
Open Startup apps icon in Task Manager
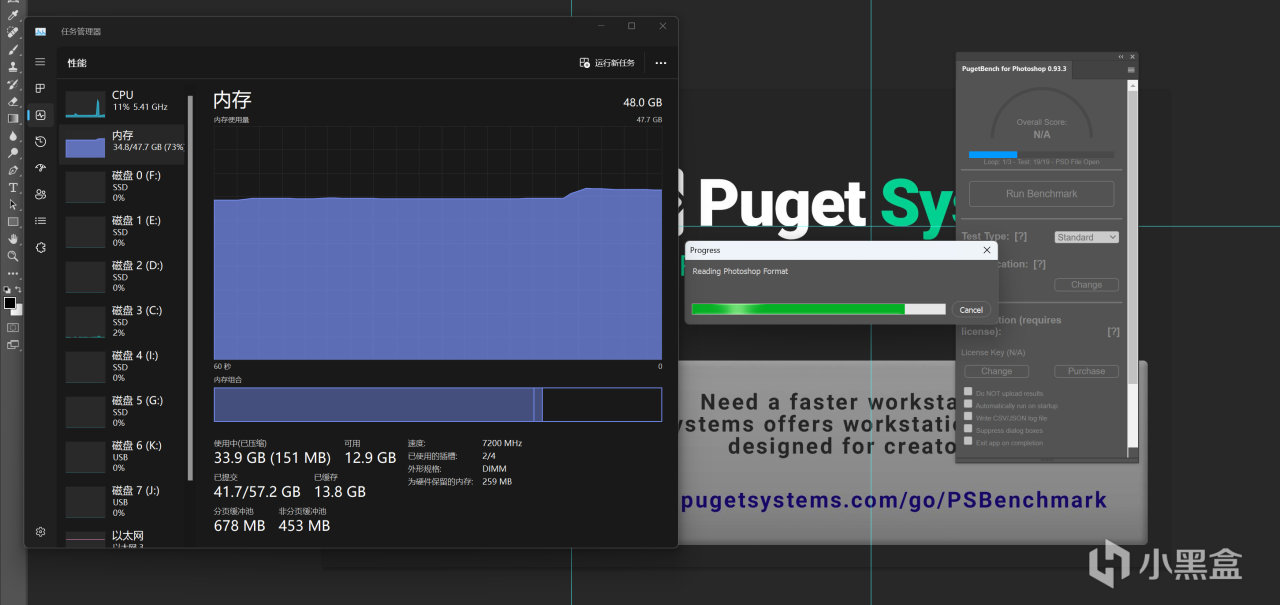tap(40, 168)
